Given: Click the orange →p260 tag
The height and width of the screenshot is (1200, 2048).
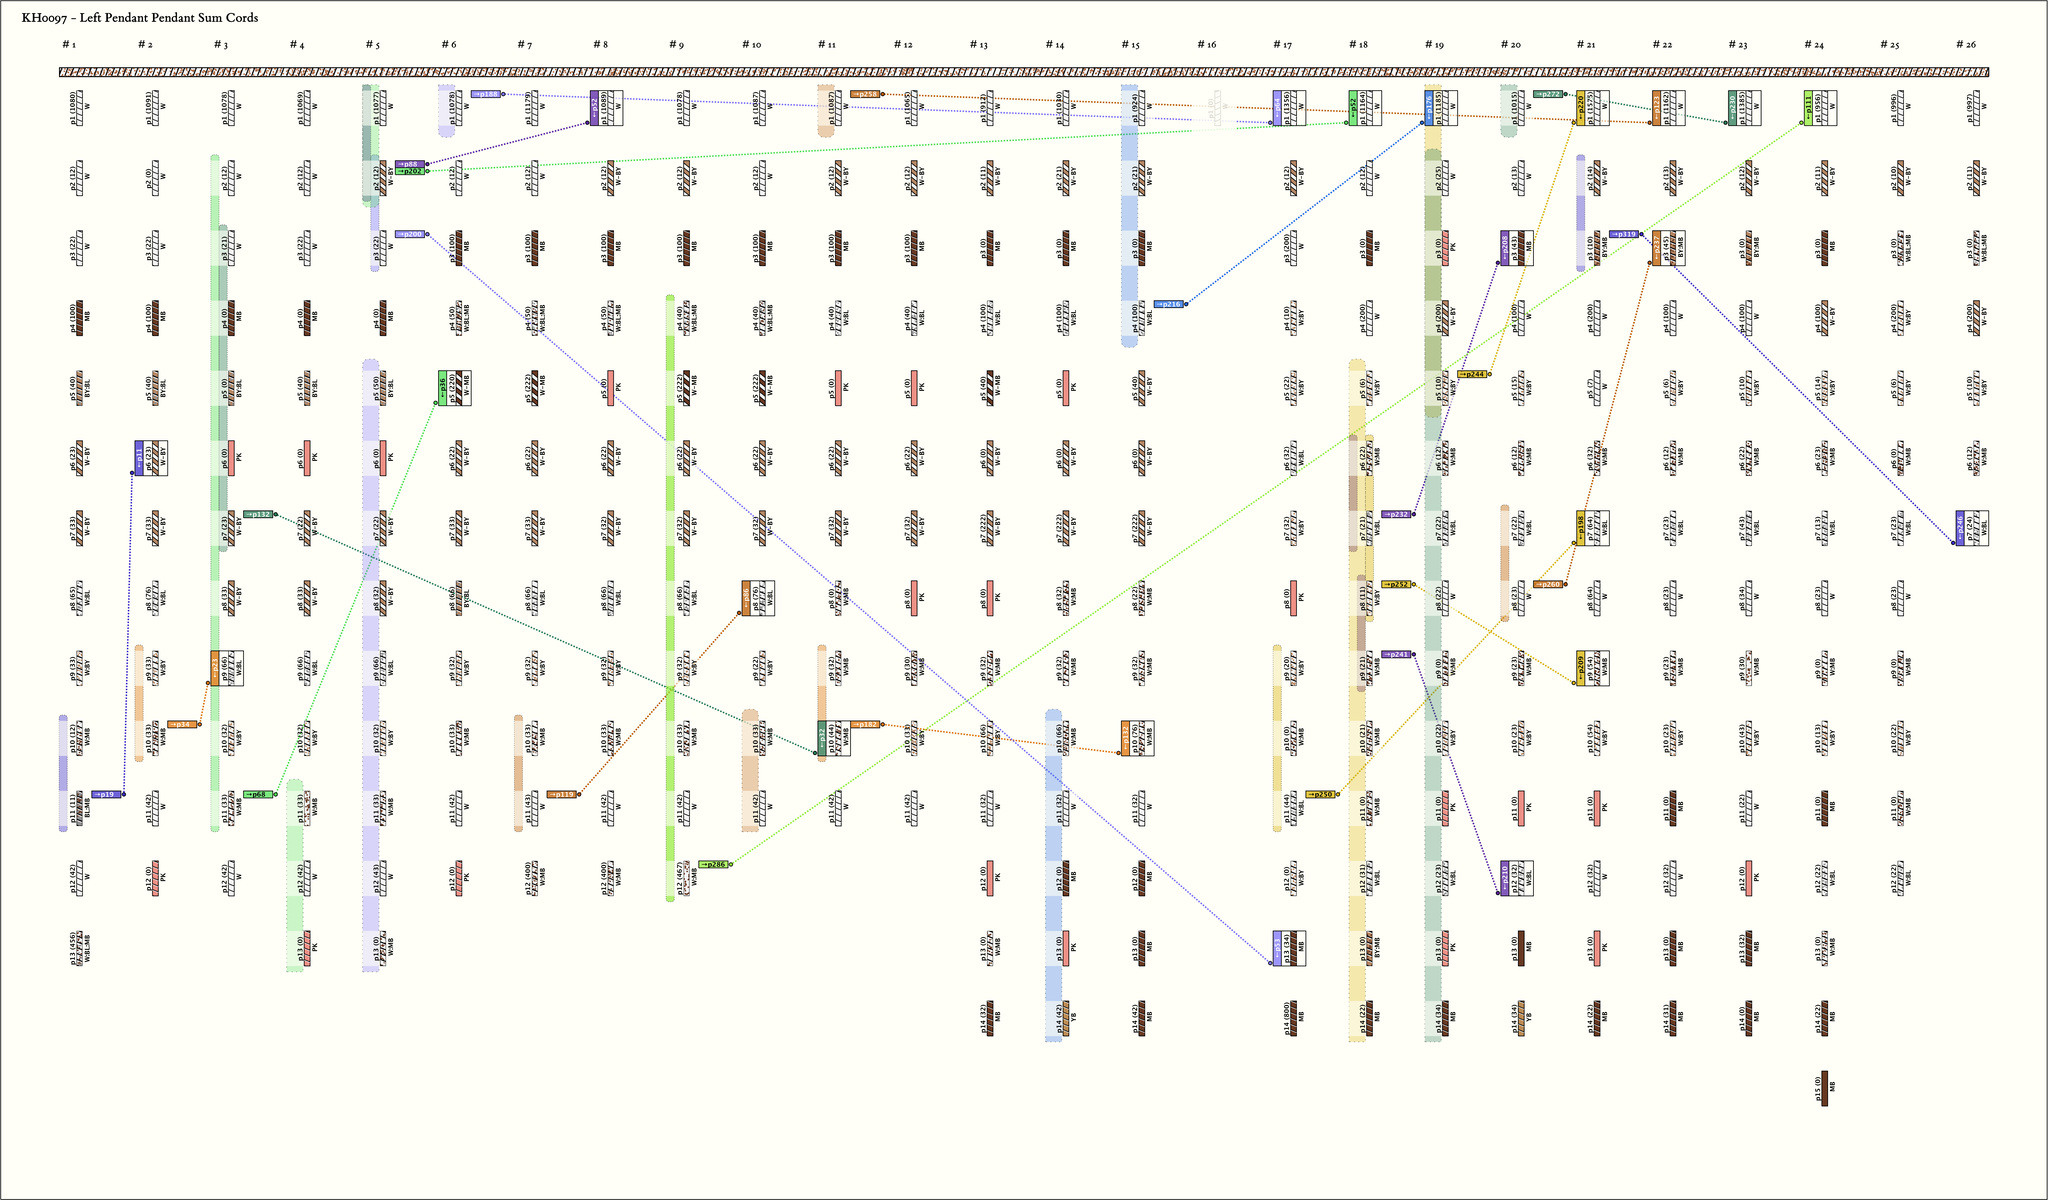Looking at the screenshot, I should 1548,584.
